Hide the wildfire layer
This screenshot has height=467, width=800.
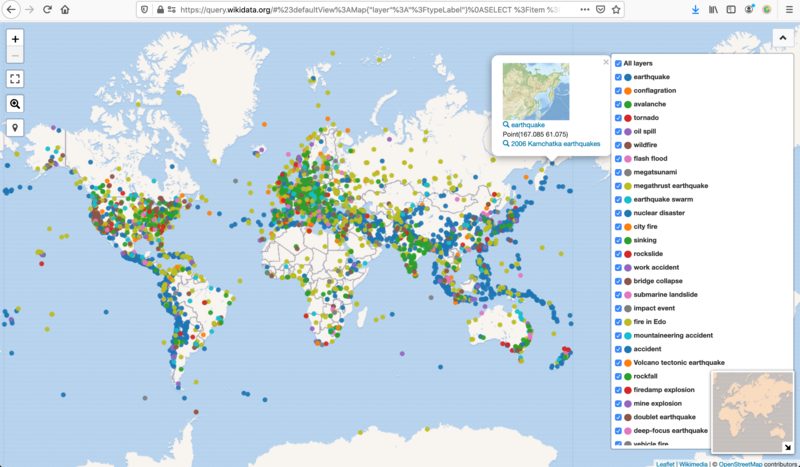618,145
